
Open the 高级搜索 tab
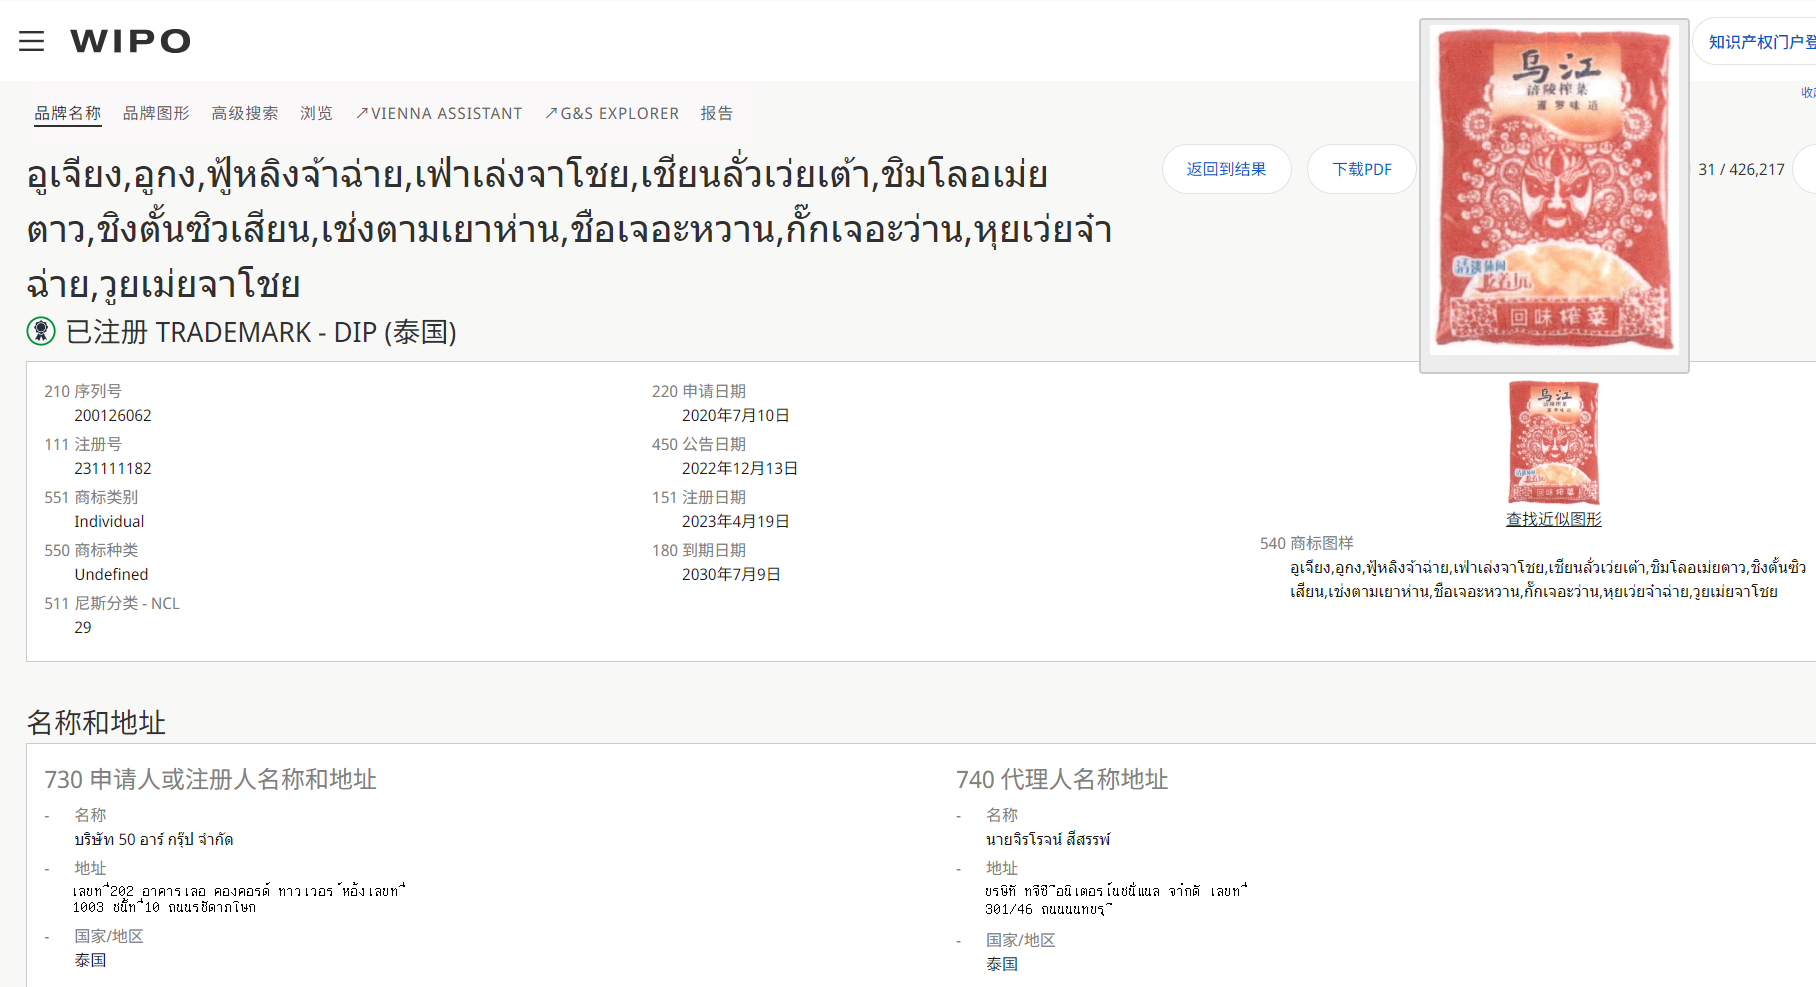(245, 113)
